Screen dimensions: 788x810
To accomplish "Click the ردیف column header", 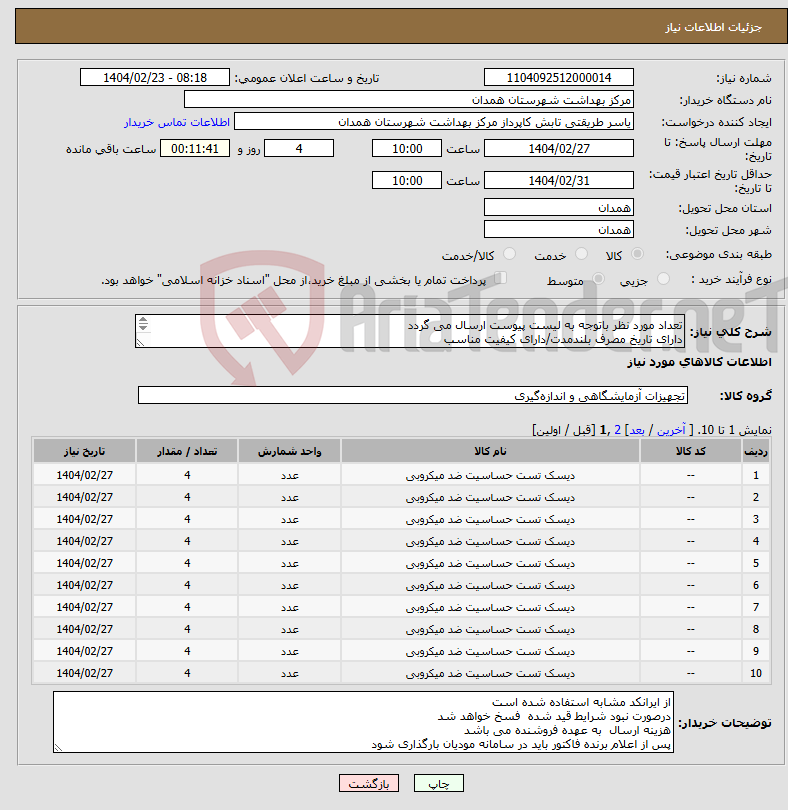I will [x=755, y=451].
